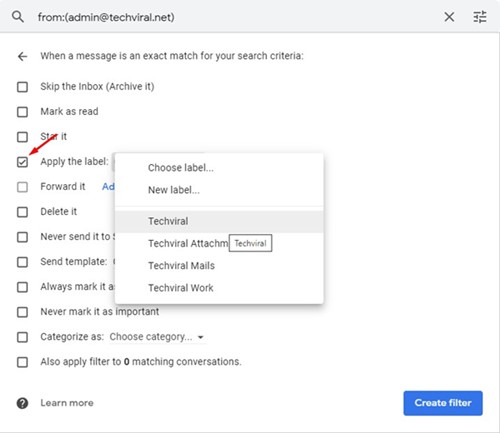Screen dimensions: 500x433
Task: Check the Delete it option
Action: click(22, 212)
